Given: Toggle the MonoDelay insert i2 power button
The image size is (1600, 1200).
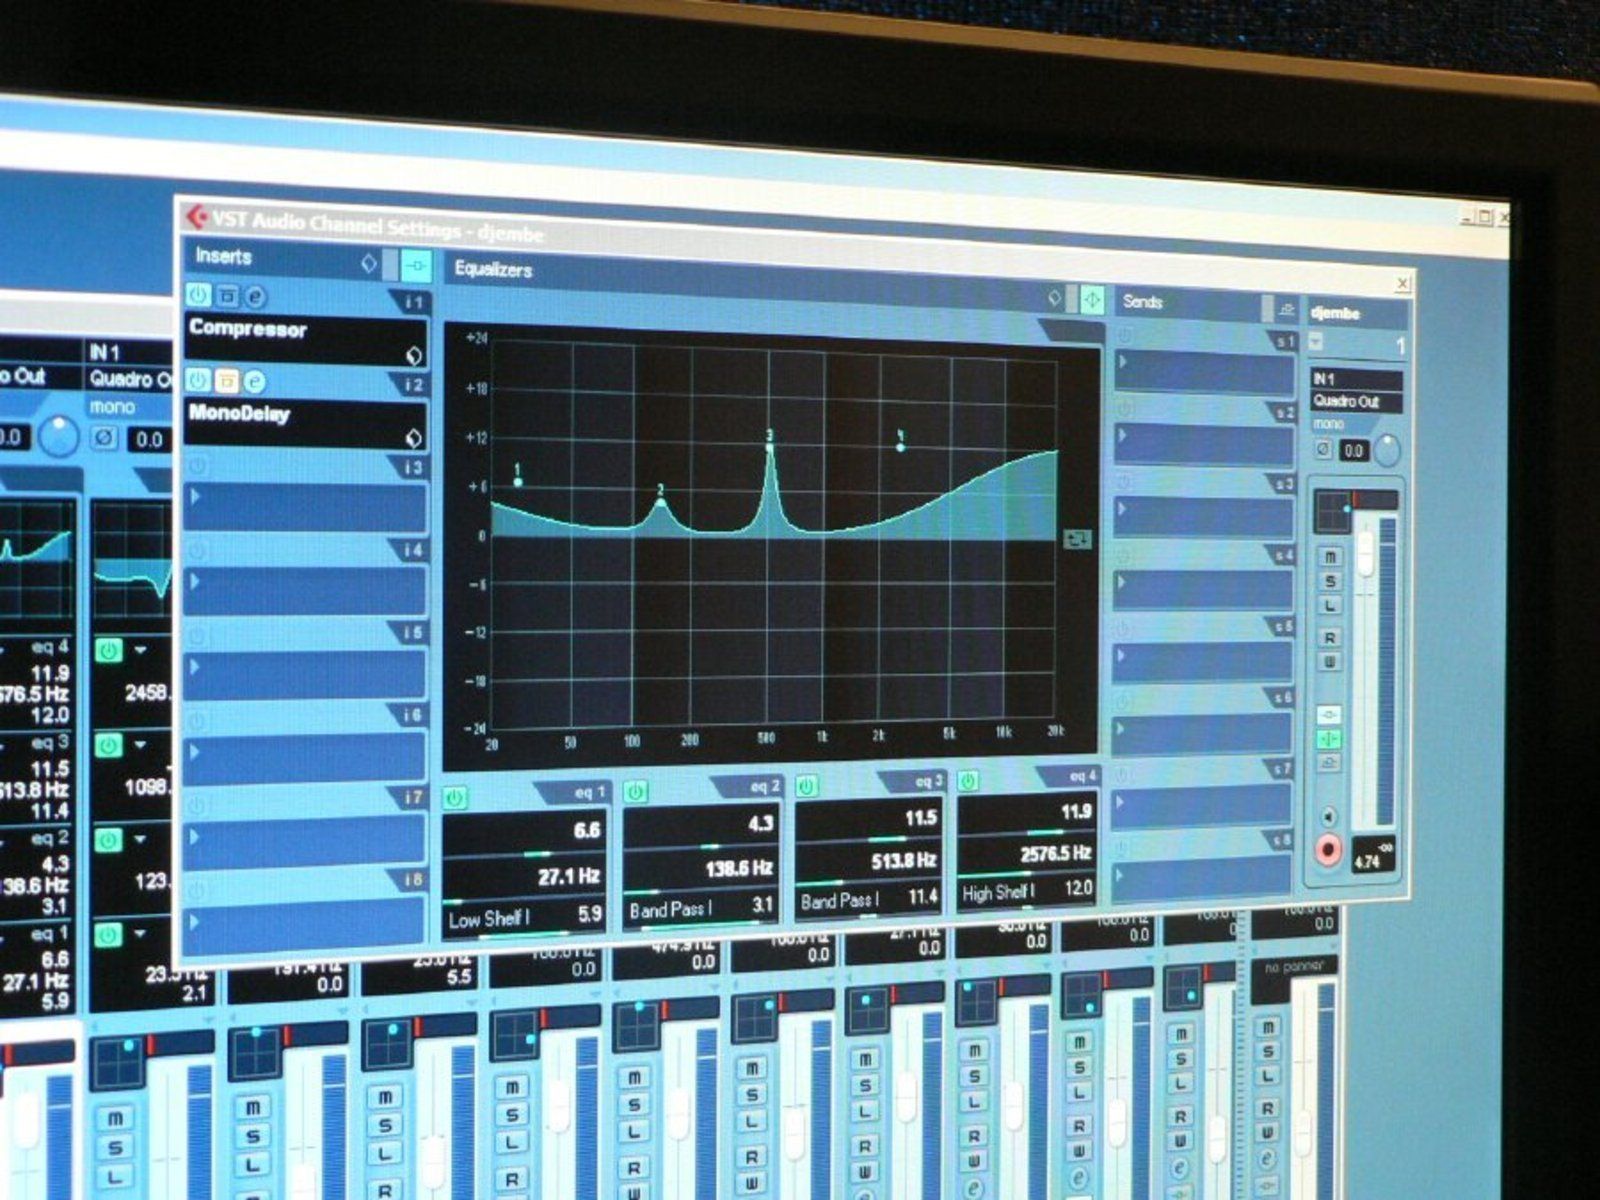Looking at the screenshot, I should coord(198,379).
